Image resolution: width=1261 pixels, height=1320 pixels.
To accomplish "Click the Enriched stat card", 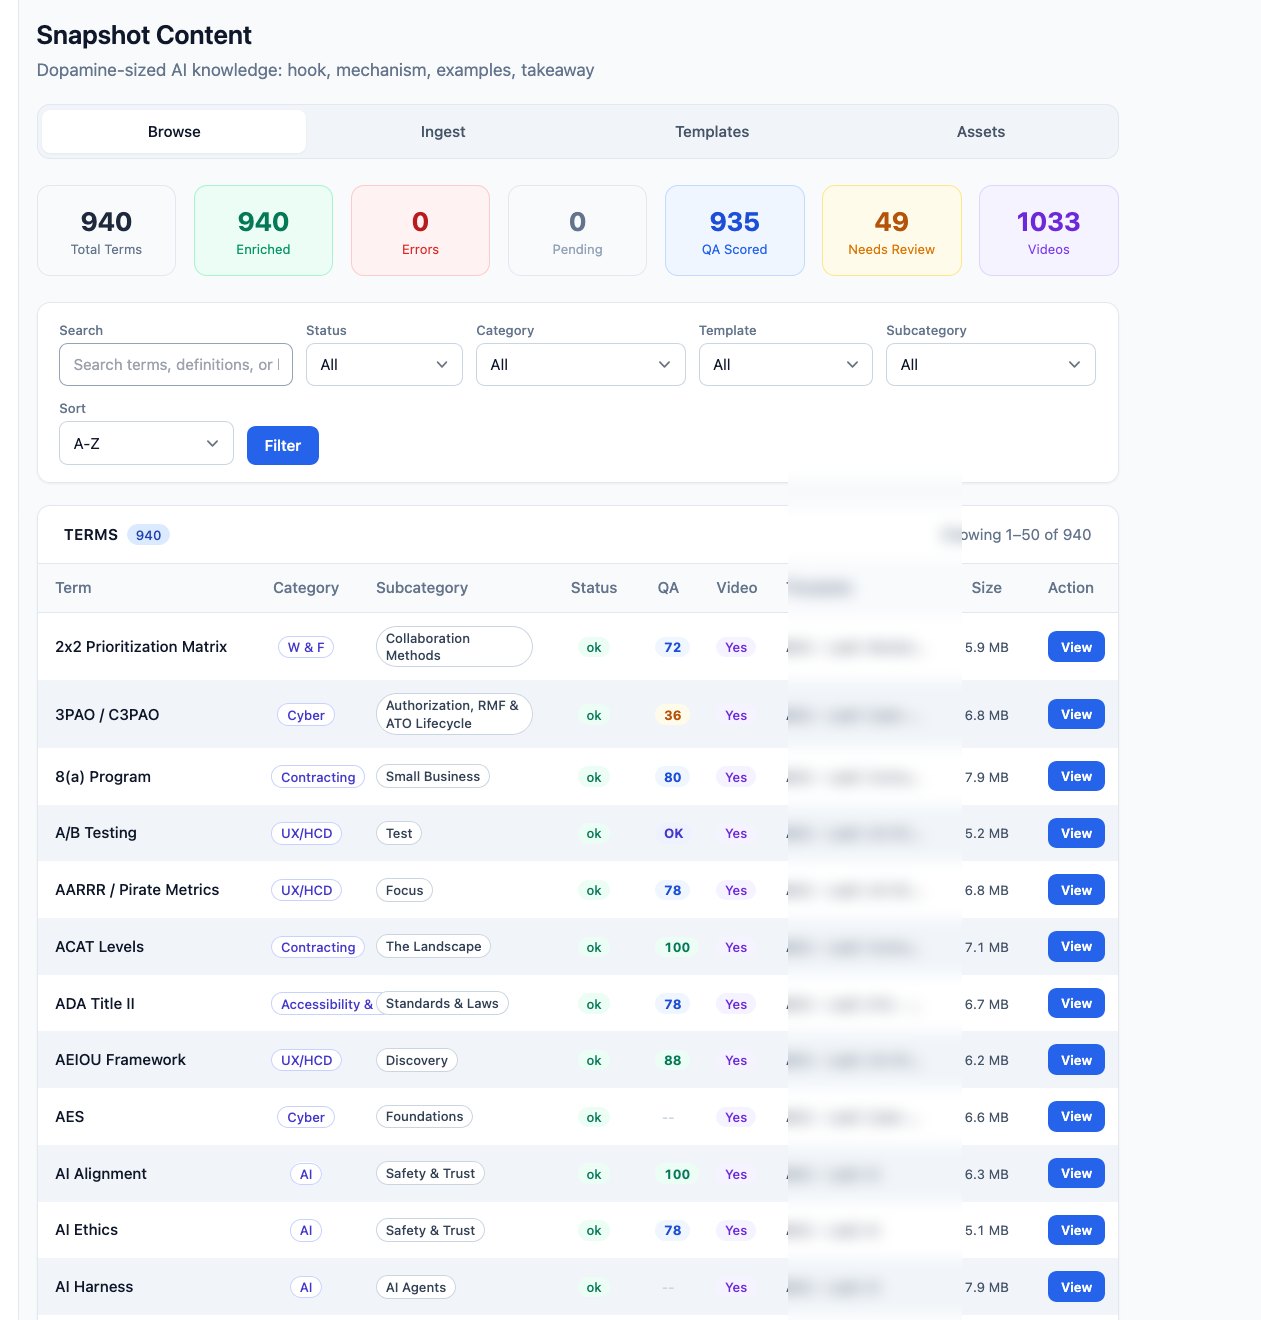I will pos(263,231).
